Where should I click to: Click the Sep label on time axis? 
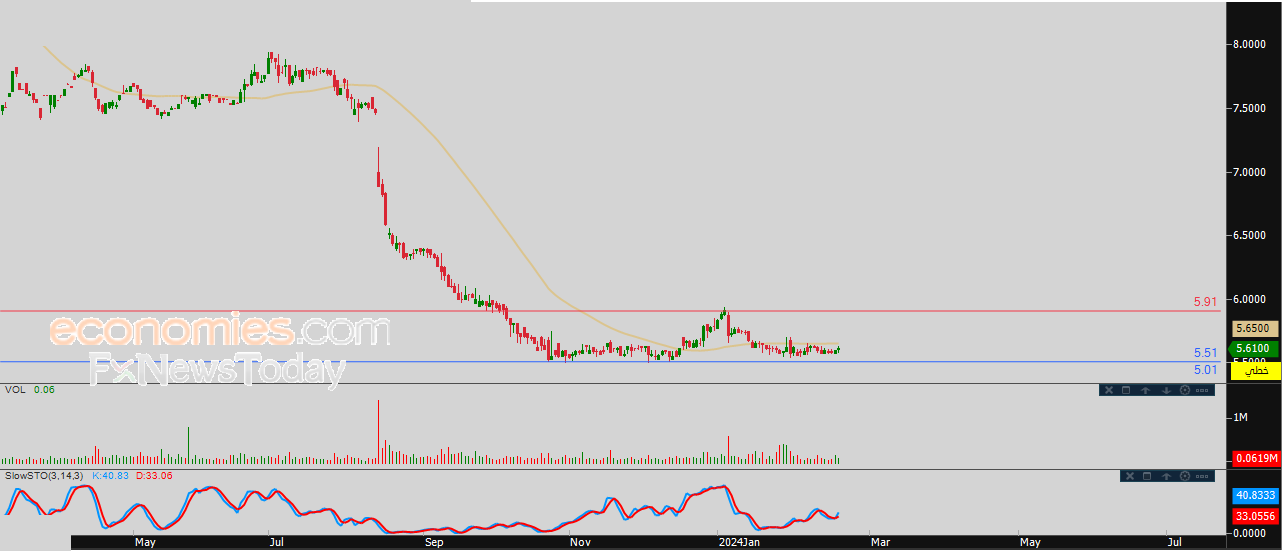point(434,543)
